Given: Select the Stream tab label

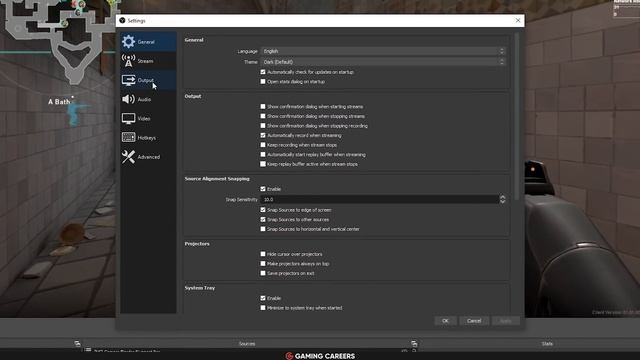Looking at the screenshot, I should pos(145,61).
